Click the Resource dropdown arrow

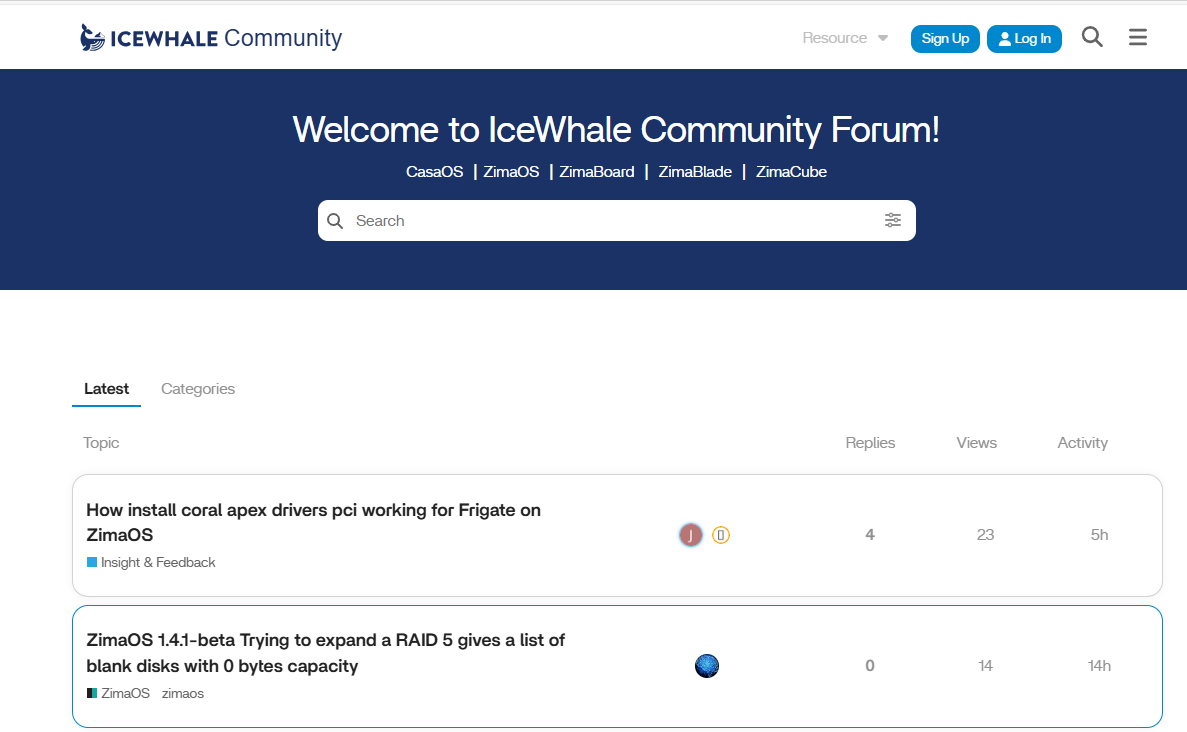pos(883,39)
